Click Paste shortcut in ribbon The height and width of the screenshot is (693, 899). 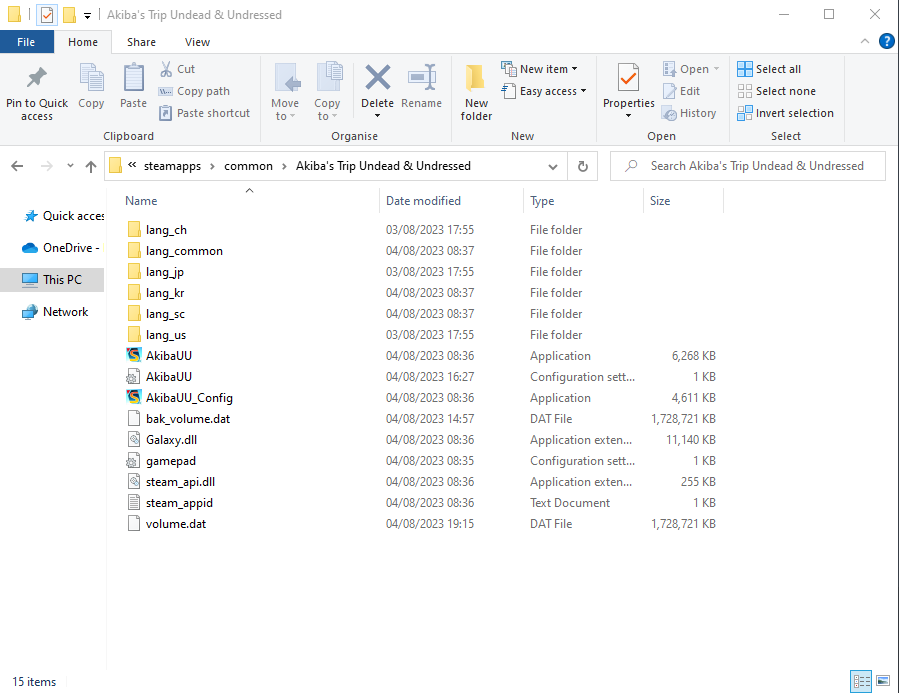205,113
